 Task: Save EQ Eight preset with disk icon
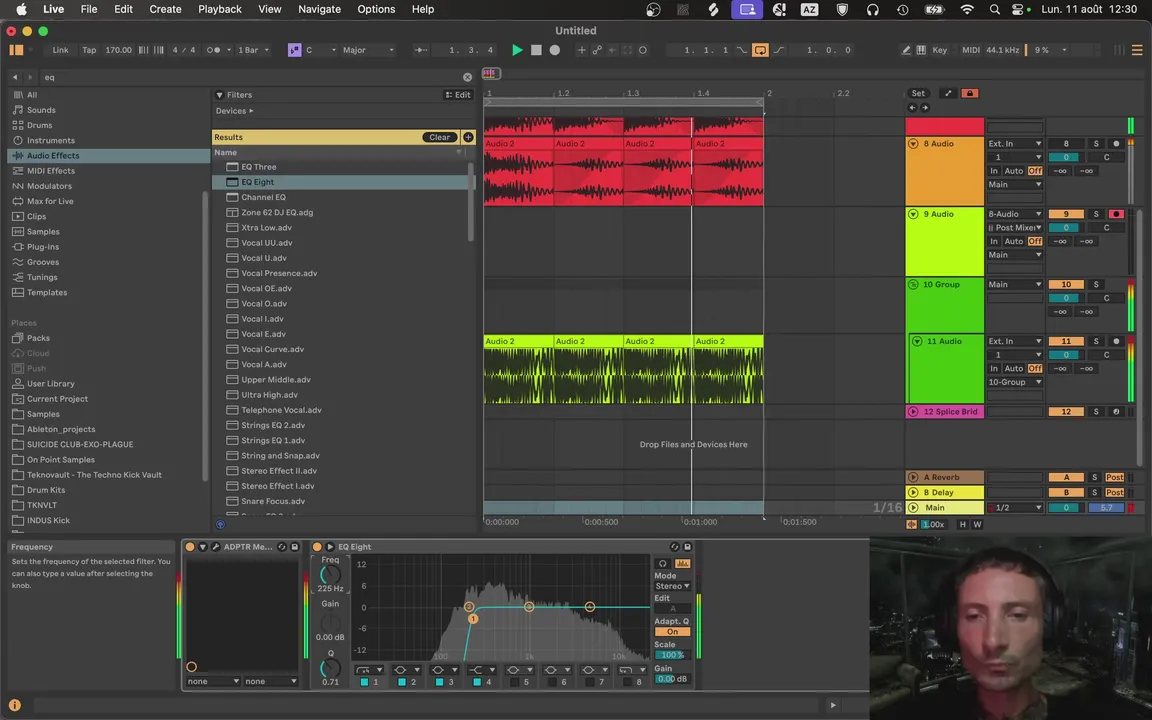688,547
